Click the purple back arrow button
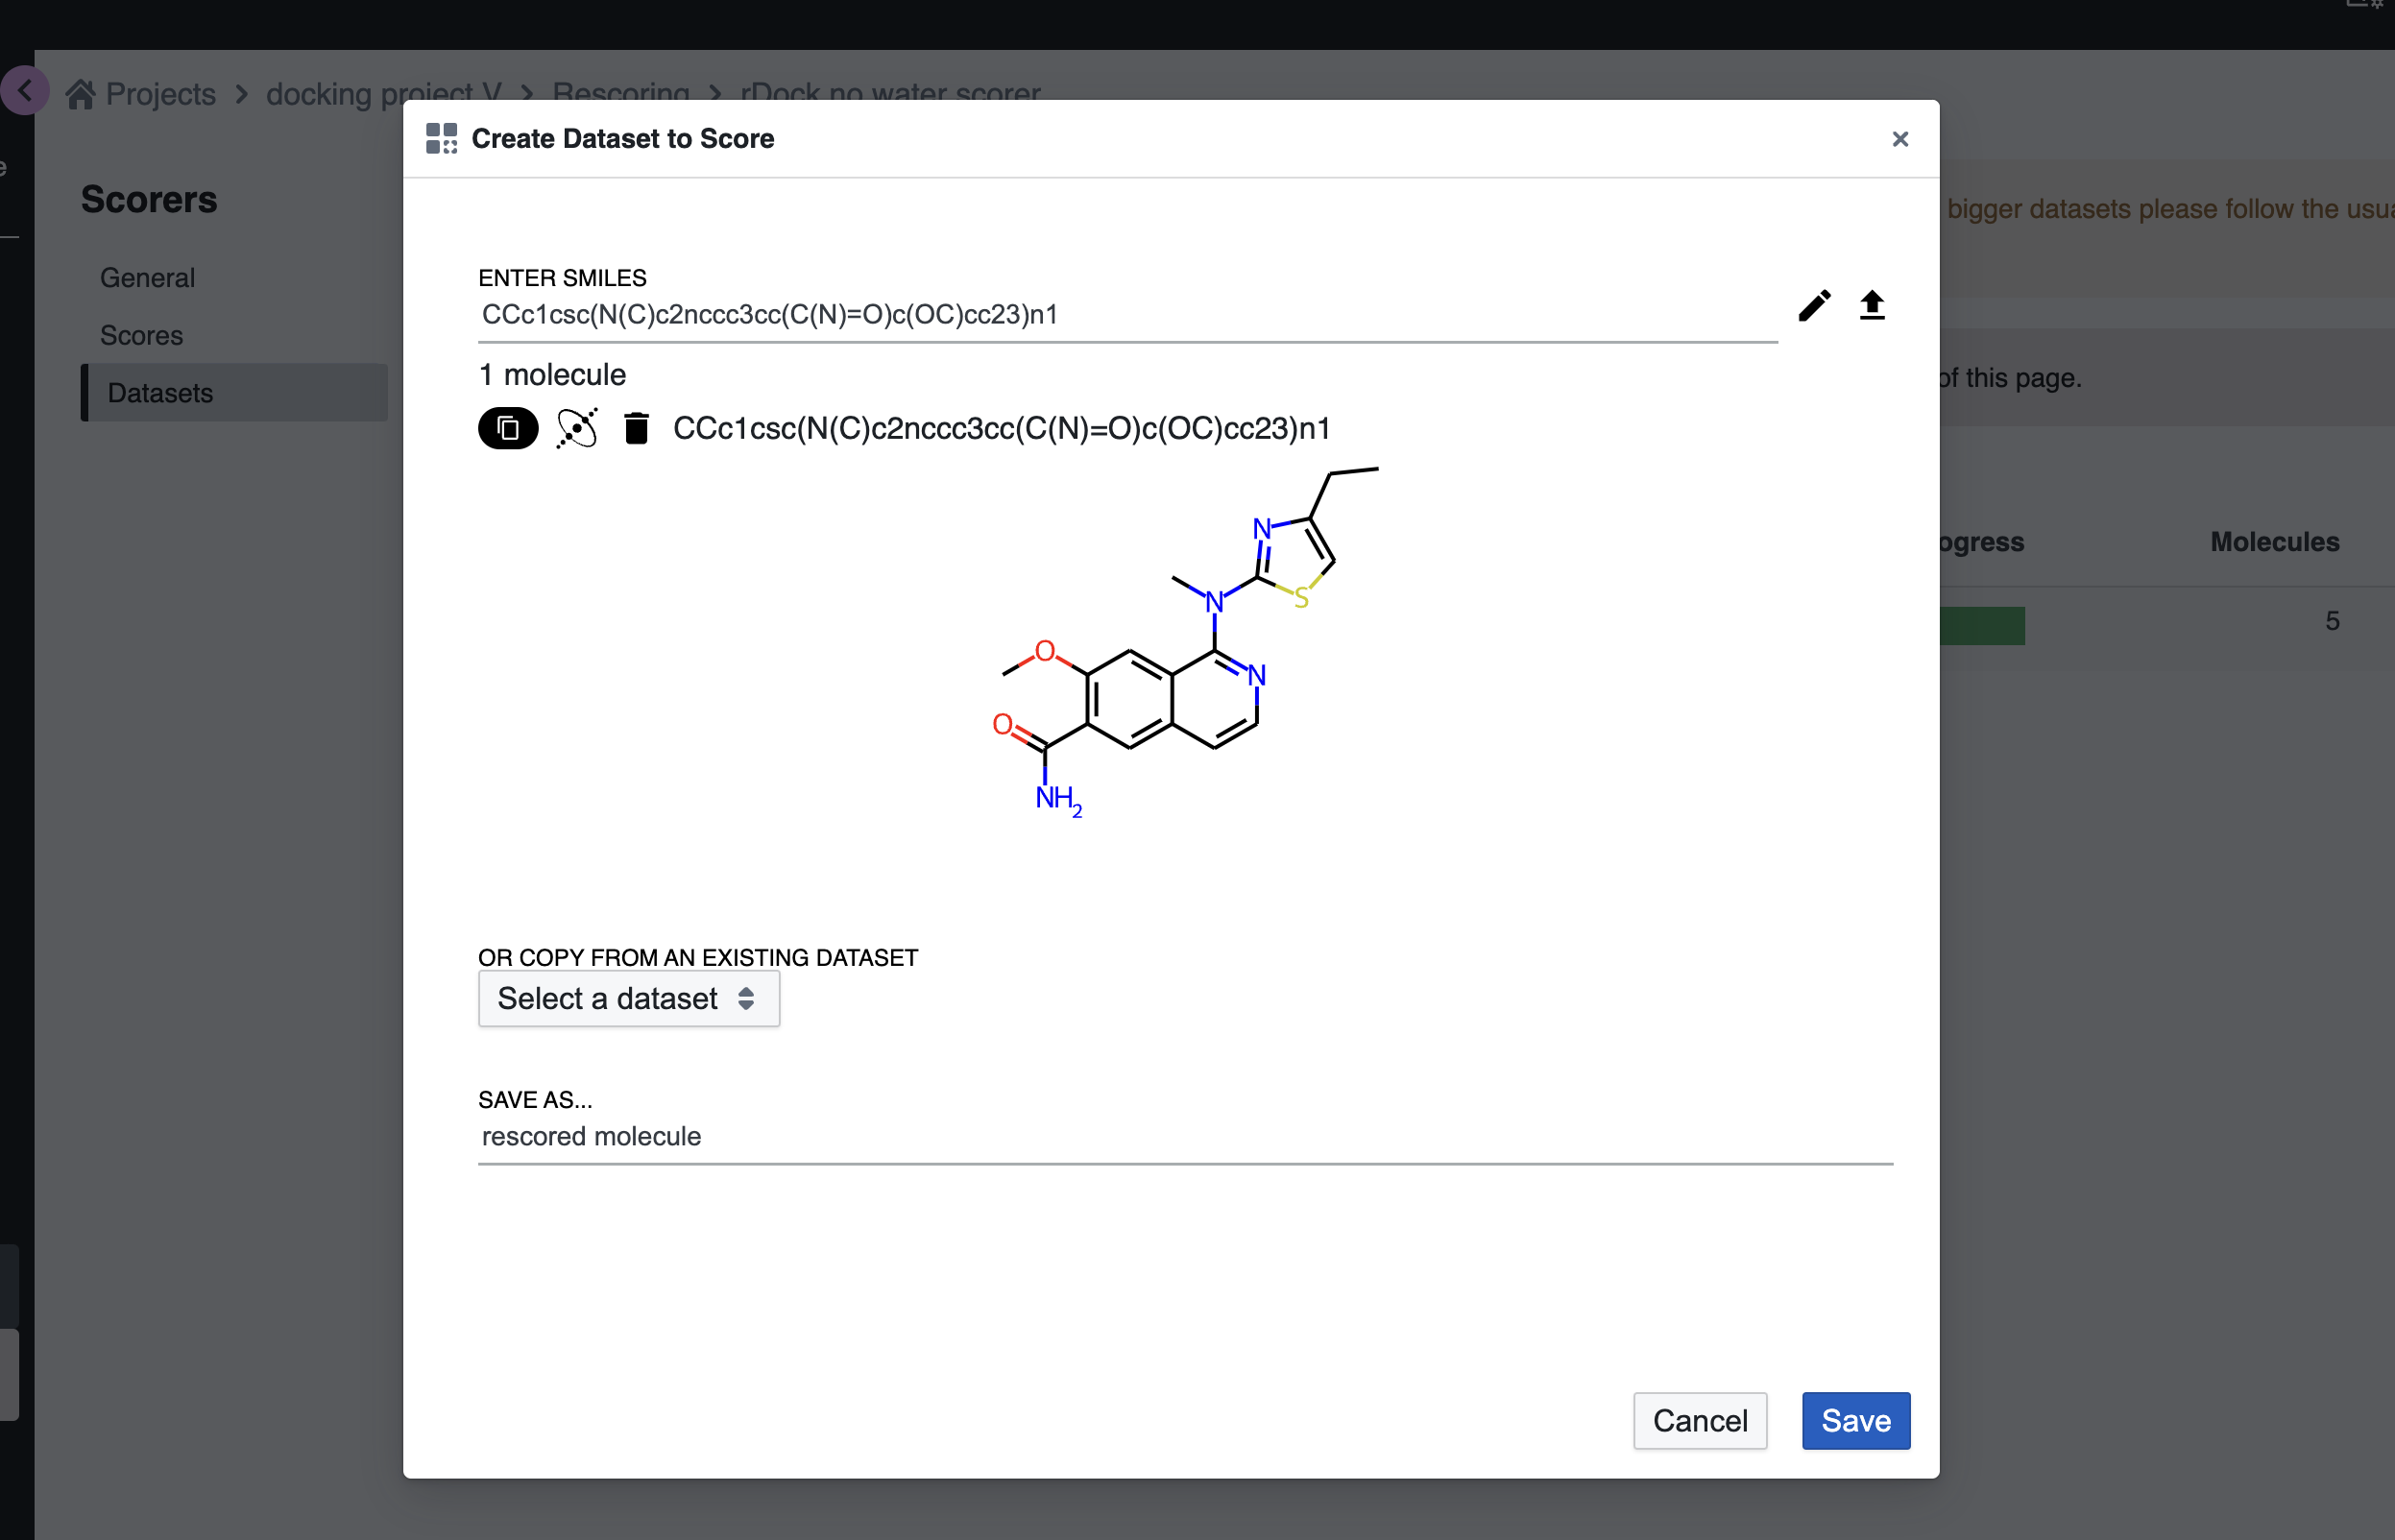2395x1540 pixels. [x=25, y=91]
